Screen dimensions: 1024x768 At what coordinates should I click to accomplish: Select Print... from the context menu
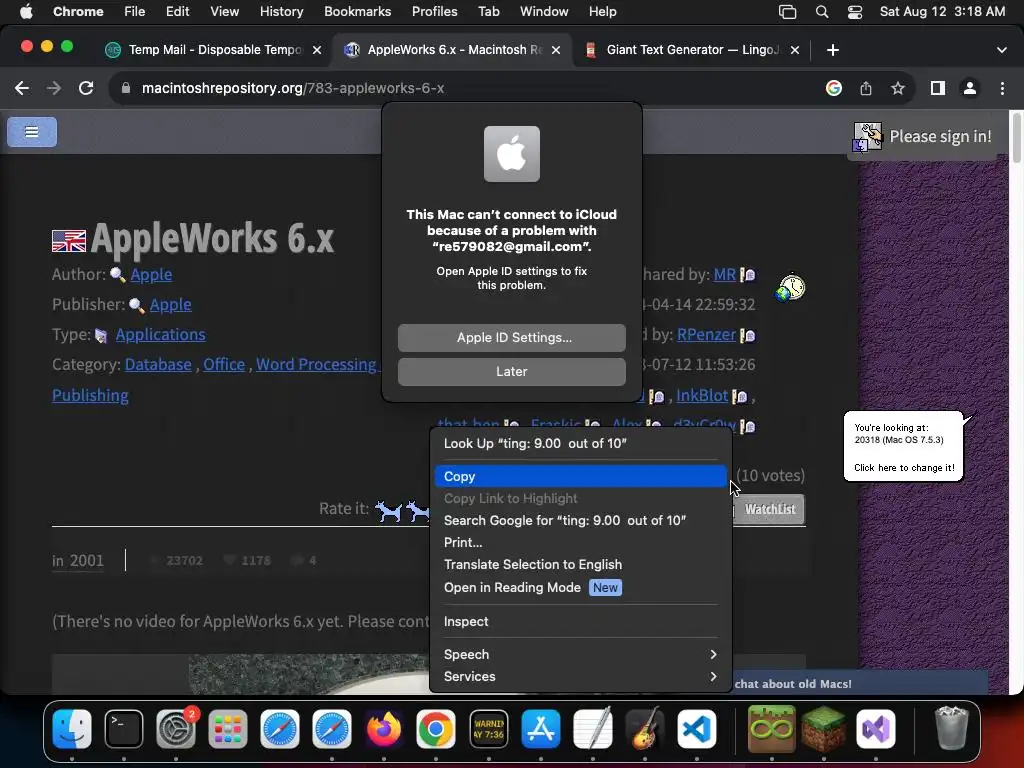(580, 543)
